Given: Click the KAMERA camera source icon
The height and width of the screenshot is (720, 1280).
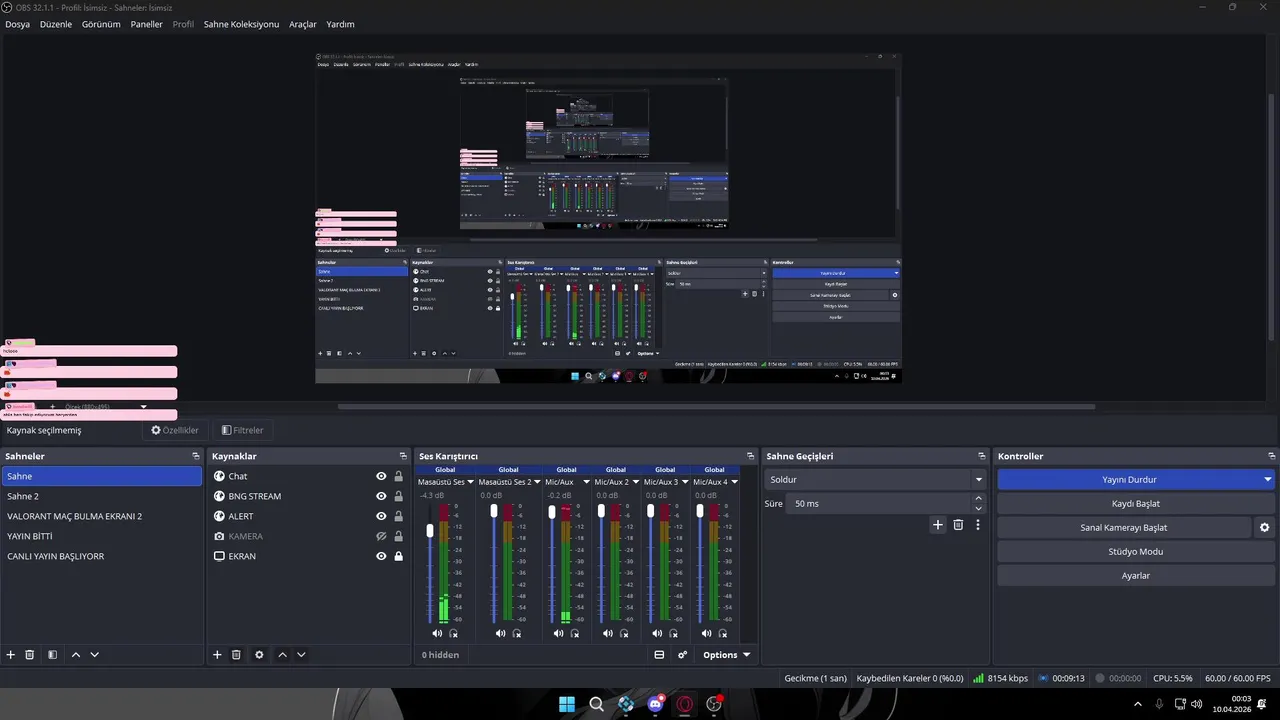Looking at the screenshot, I should click(219, 536).
